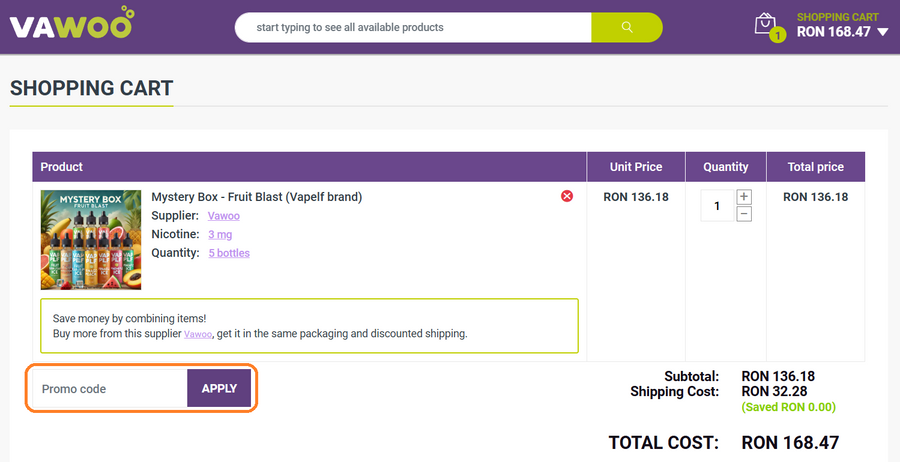Viewport: 900px width, 462px height.
Task: Click the quantity number input box
Action: [x=717, y=206]
